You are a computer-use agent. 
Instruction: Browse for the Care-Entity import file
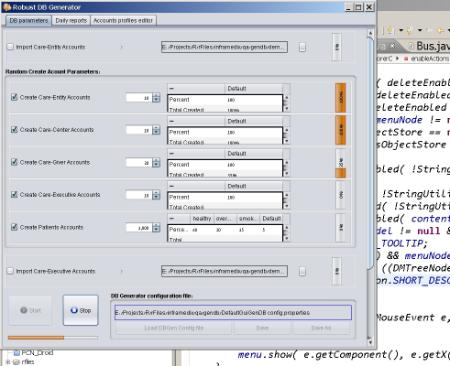point(302,47)
